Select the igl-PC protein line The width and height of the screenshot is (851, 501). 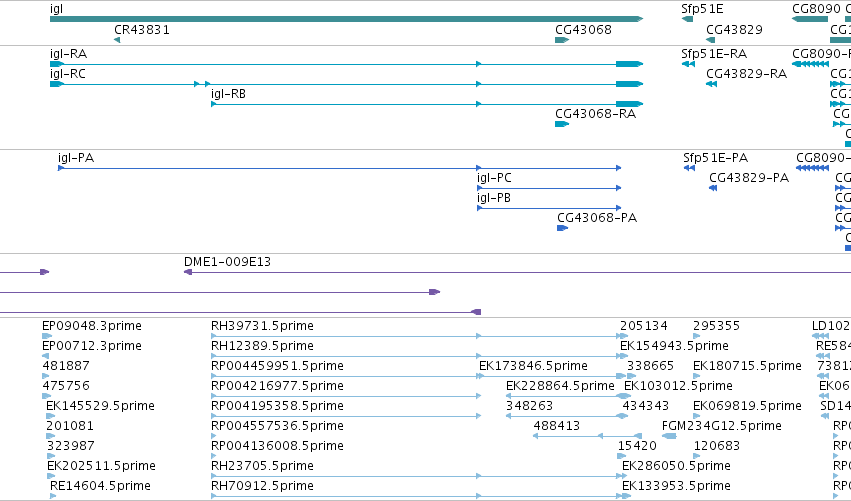[549, 188]
